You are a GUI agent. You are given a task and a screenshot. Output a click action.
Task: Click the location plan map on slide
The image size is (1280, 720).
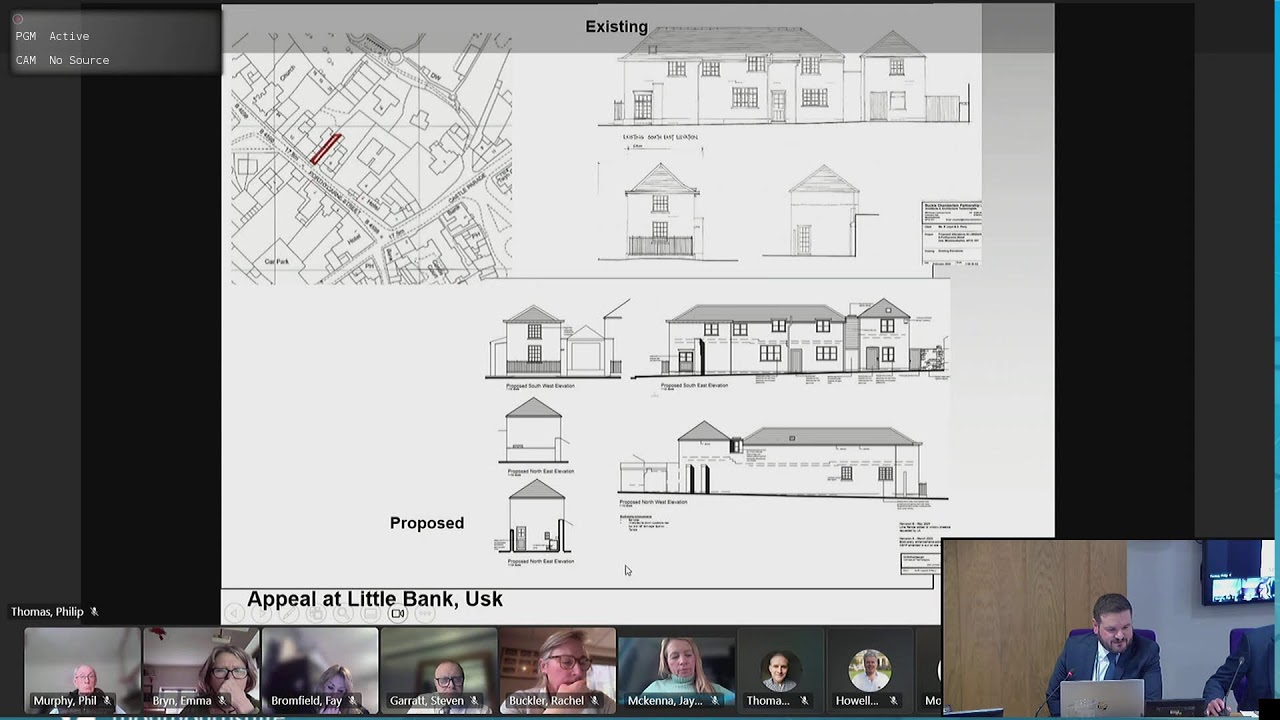click(x=372, y=158)
